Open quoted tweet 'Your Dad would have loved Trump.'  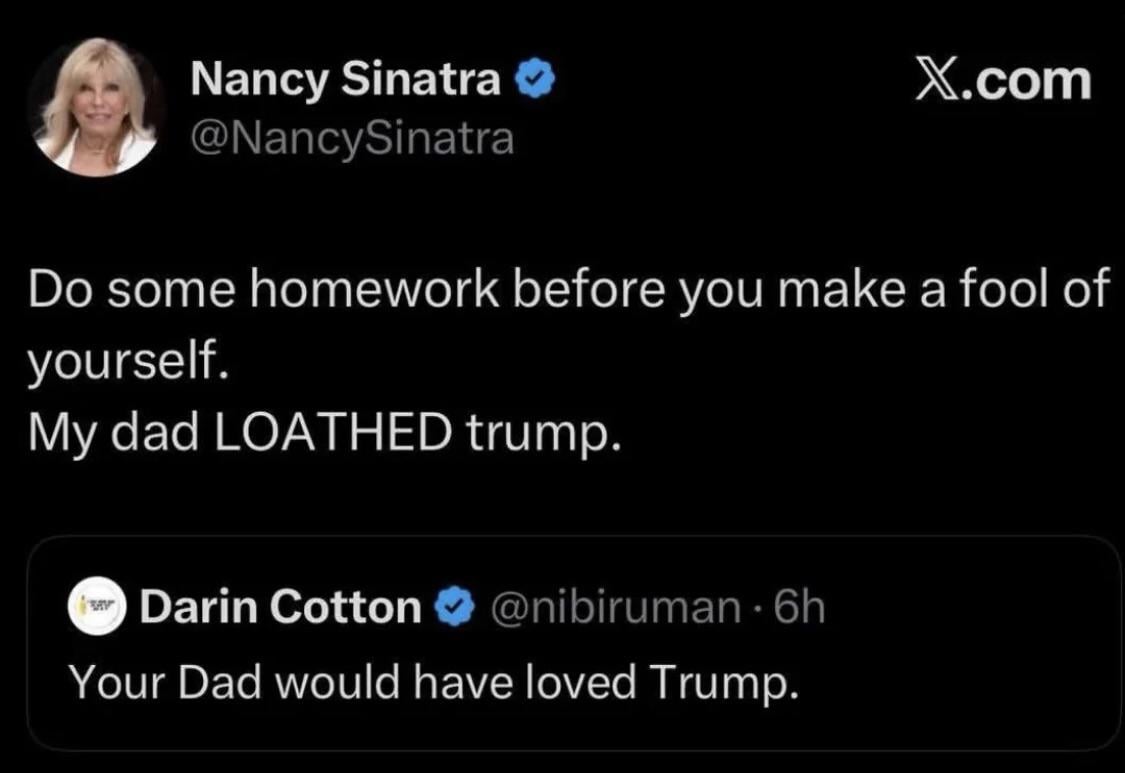pyautogui.click(x=433, y=682)
